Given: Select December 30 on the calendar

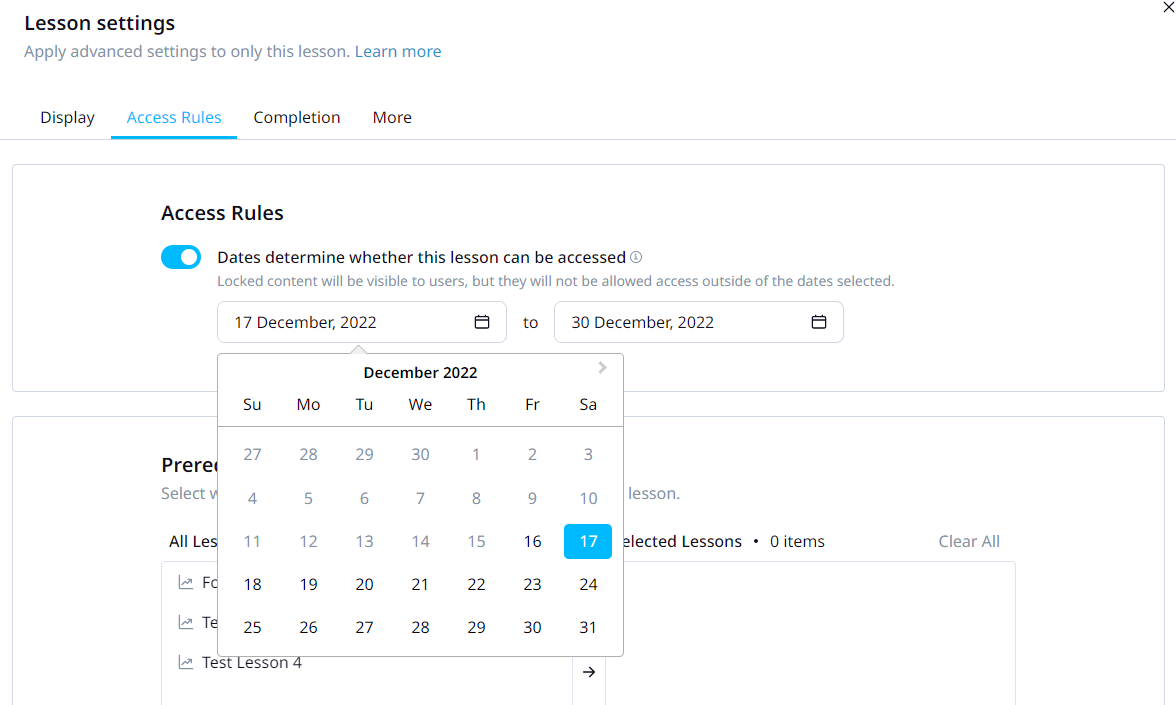Looking at the screenshot, I should point(532,627).
